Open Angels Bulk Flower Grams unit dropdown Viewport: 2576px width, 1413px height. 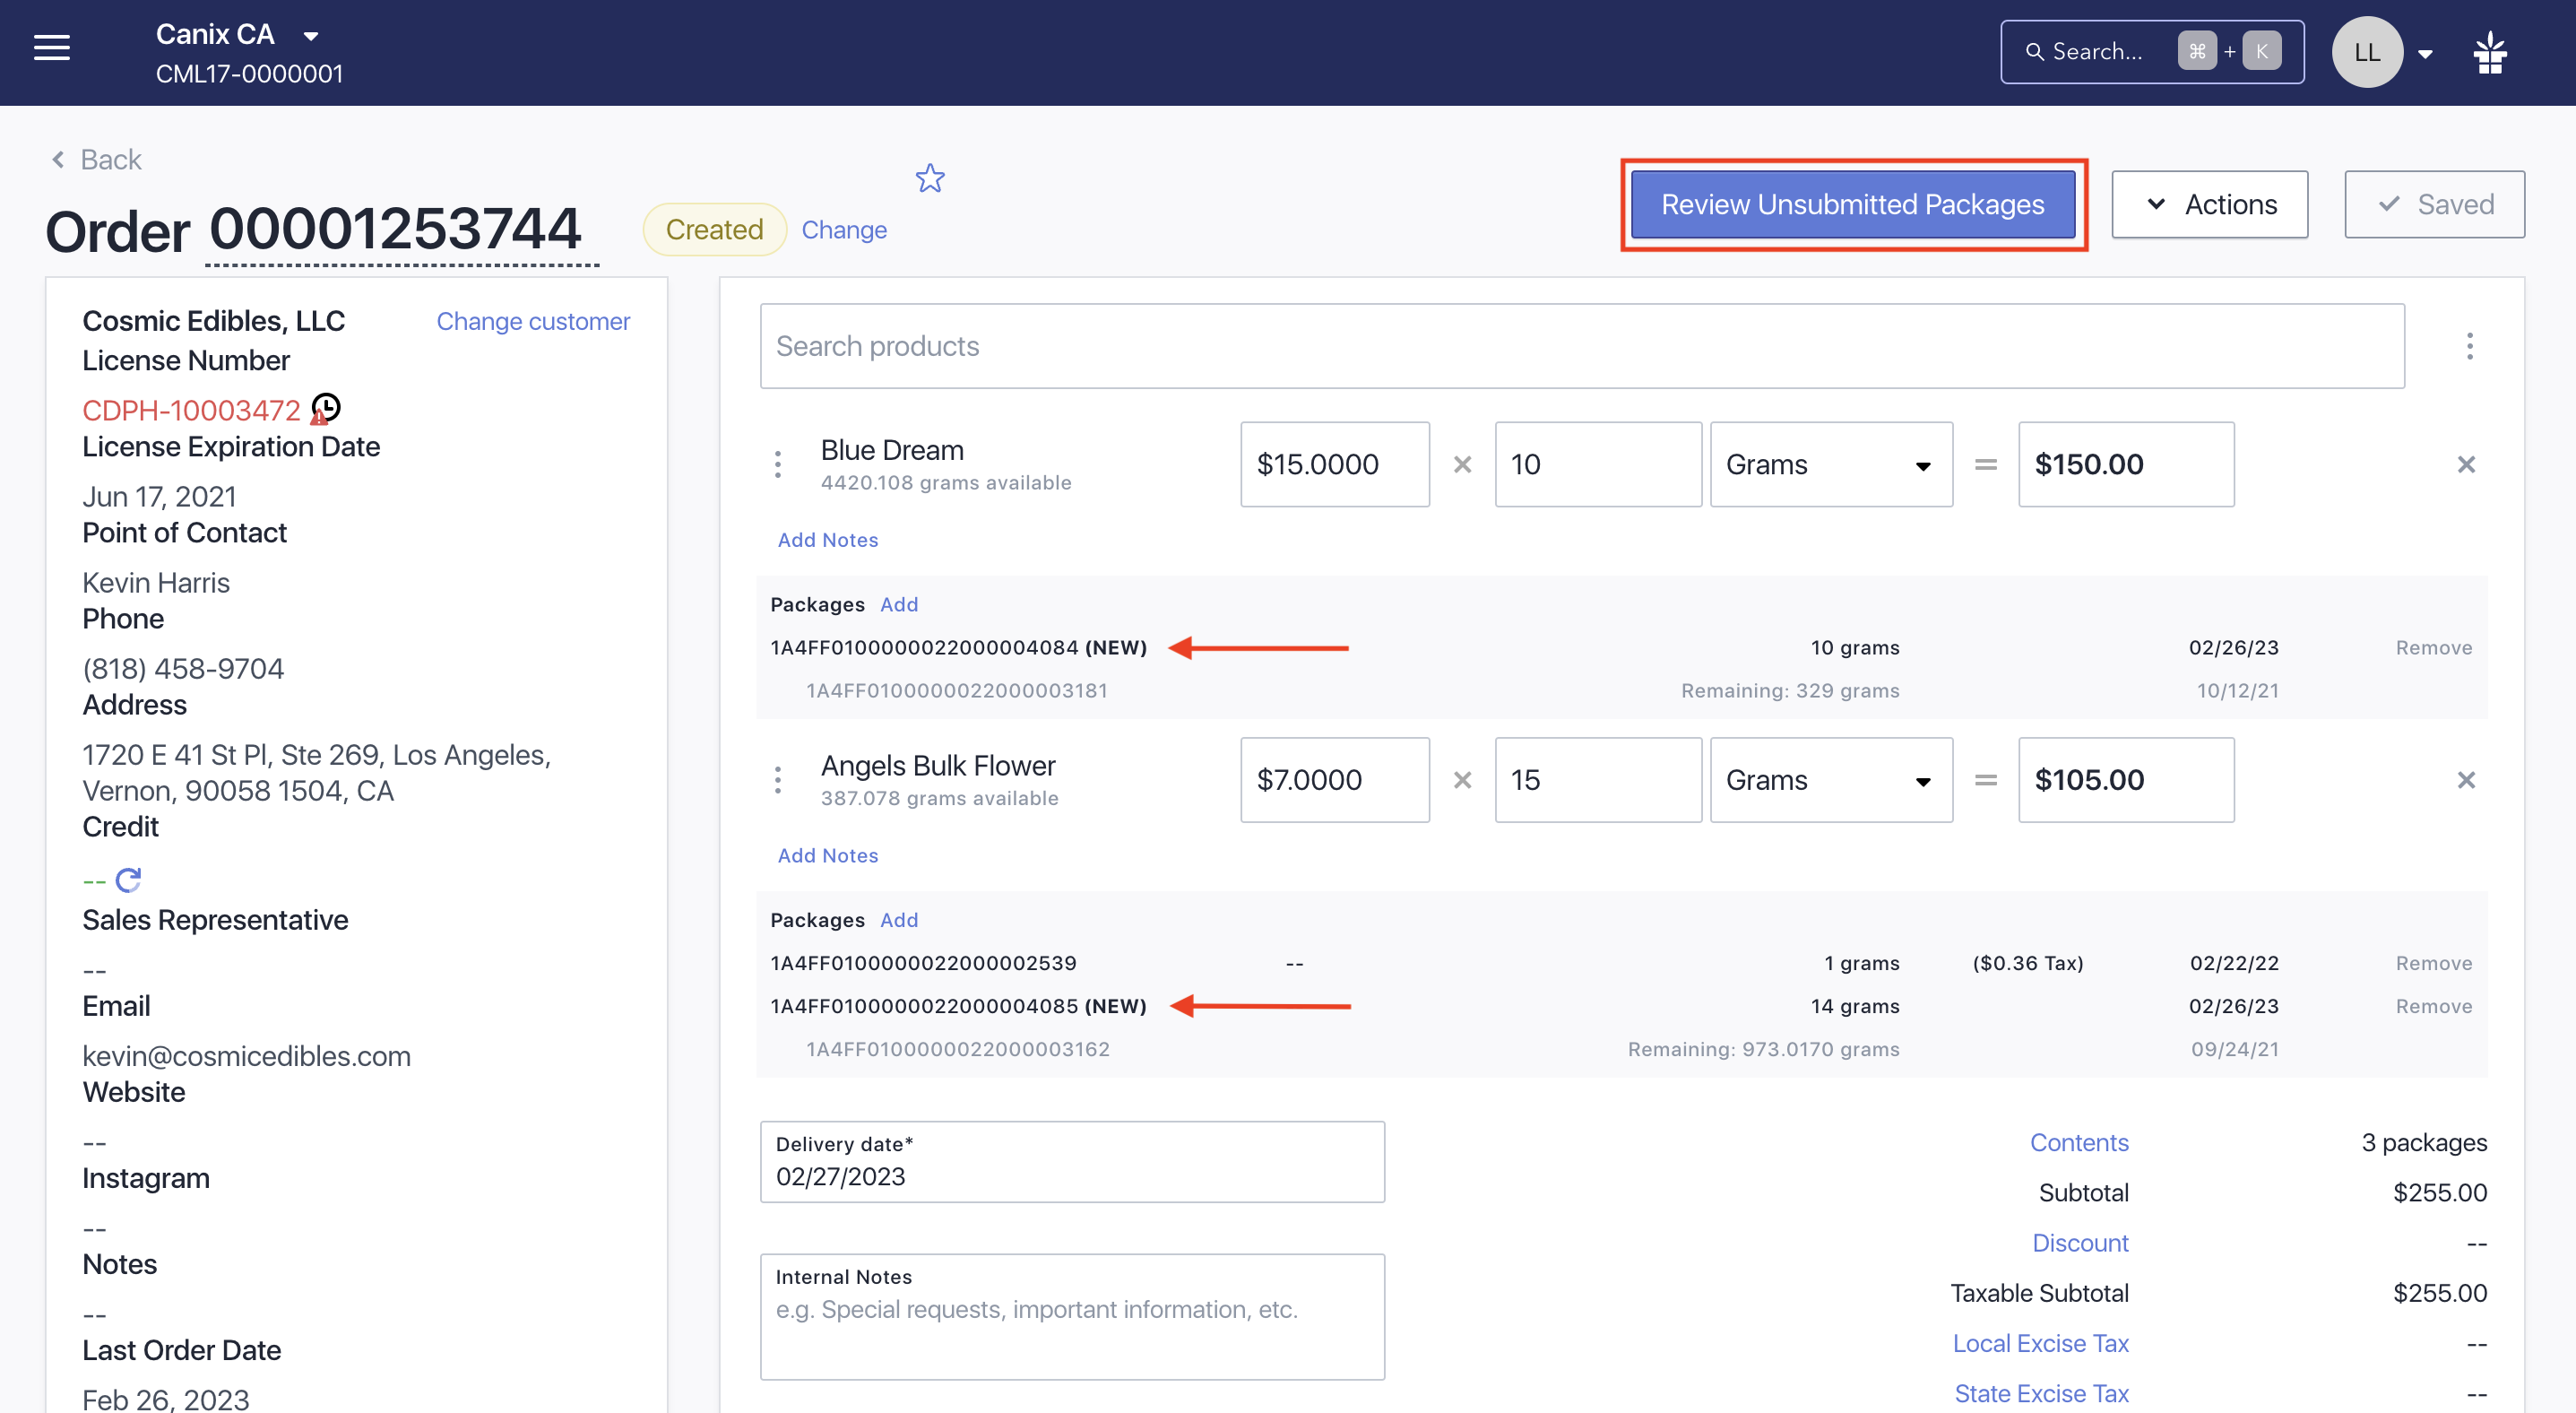[x=1831, y=780]
